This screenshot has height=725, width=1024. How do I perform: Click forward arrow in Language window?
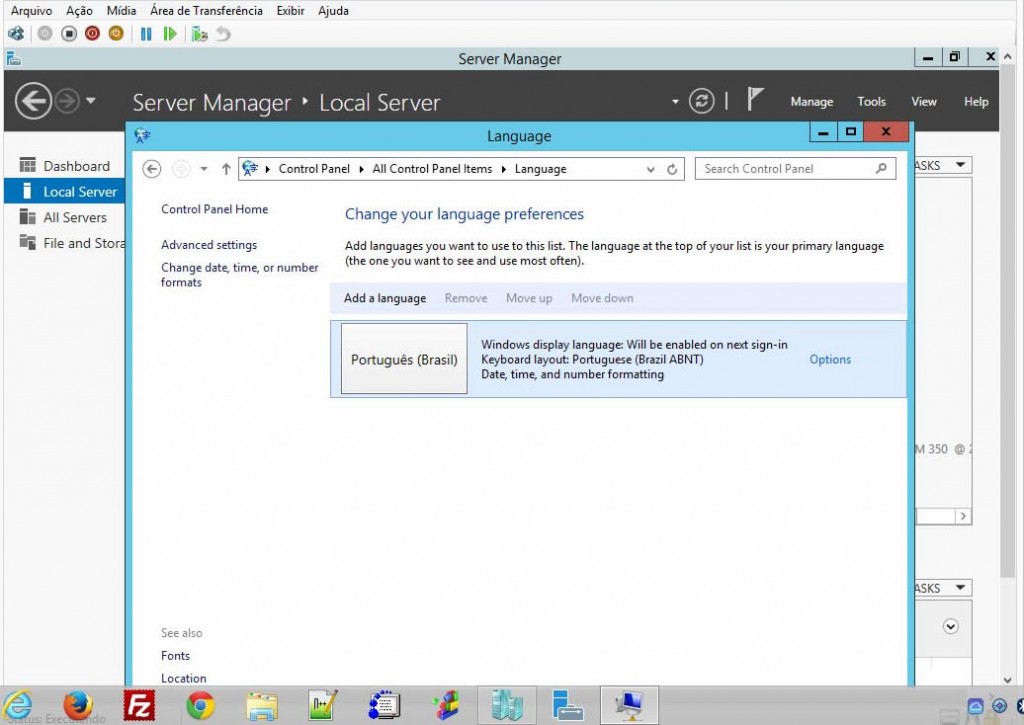pyautogui.click(x=181, y=169)
